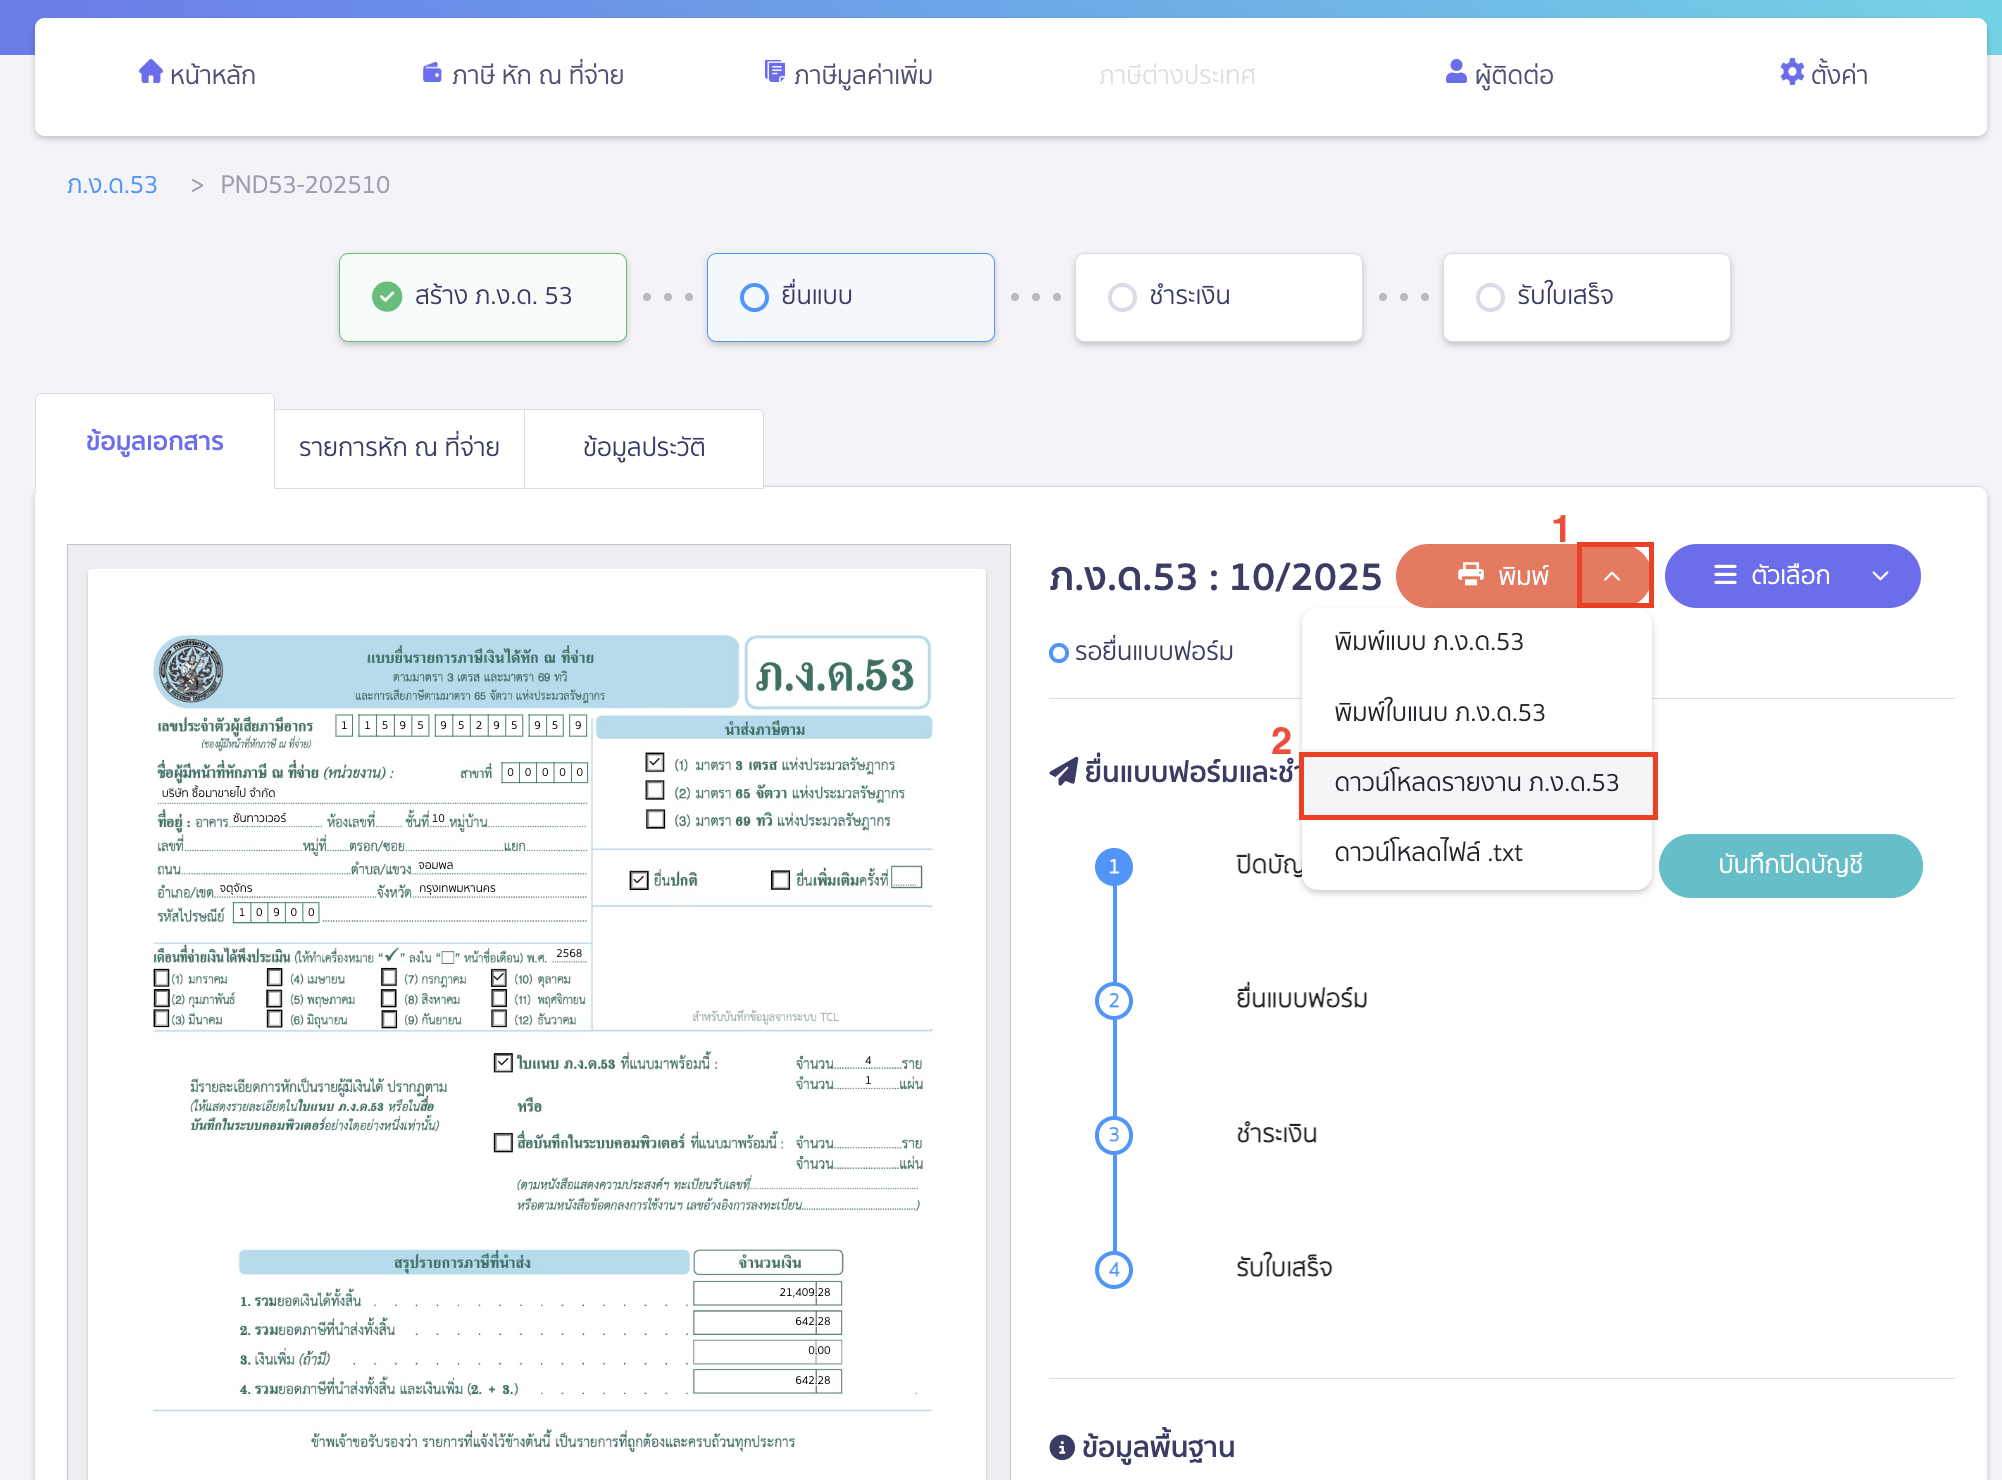Click the ภาษีมูลค่าเพิ่ม document icon
This screenshot has width=2002, height=1480.
click(773, 72)
